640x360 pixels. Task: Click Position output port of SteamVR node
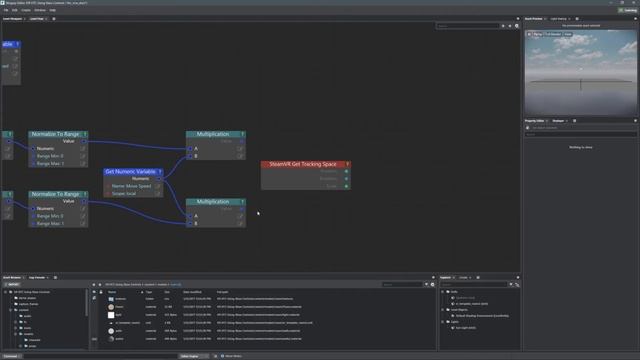tap(346, 171)
